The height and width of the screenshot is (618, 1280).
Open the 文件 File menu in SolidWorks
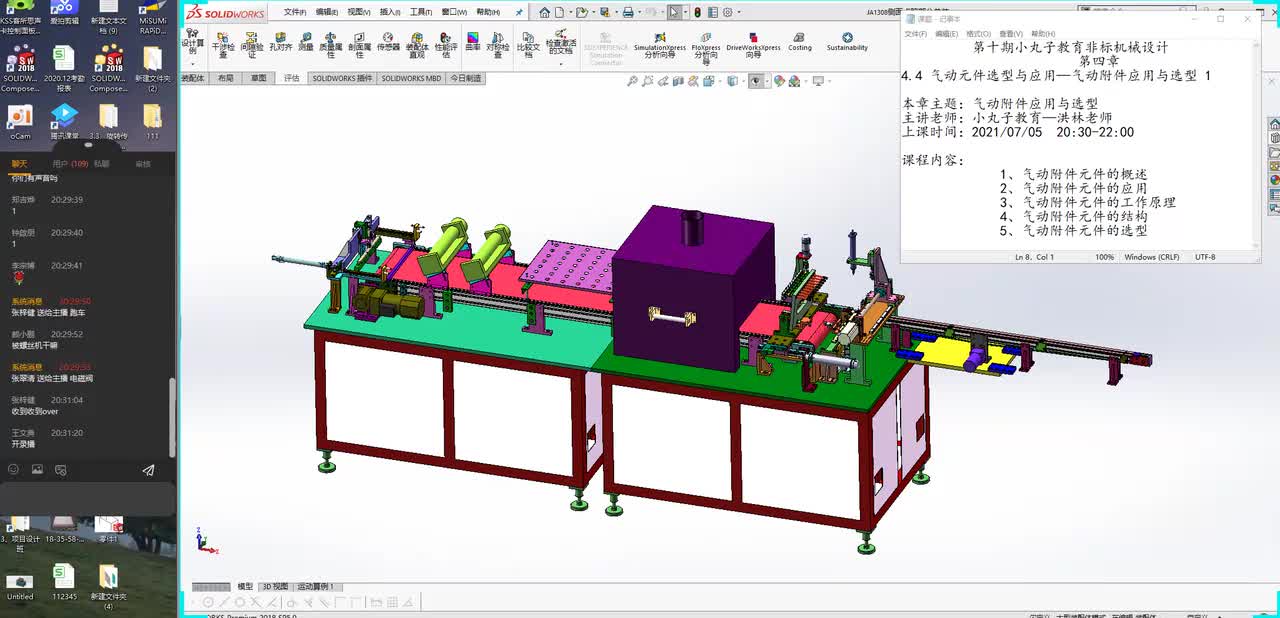point(294,12)
